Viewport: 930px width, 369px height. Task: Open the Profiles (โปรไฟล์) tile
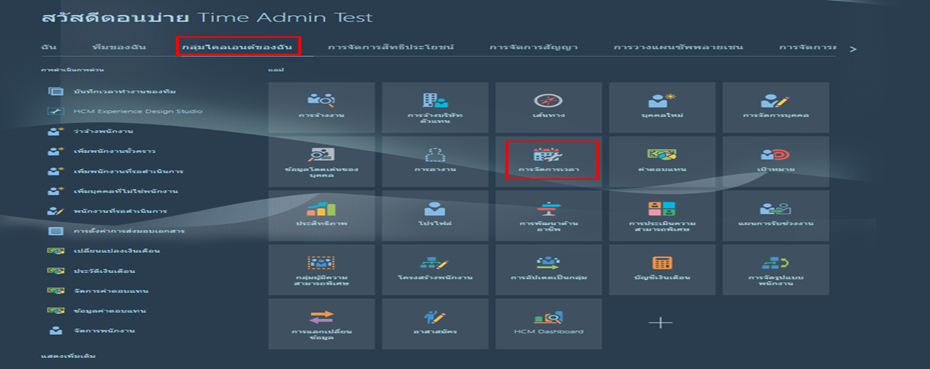[x=435, y=215]
